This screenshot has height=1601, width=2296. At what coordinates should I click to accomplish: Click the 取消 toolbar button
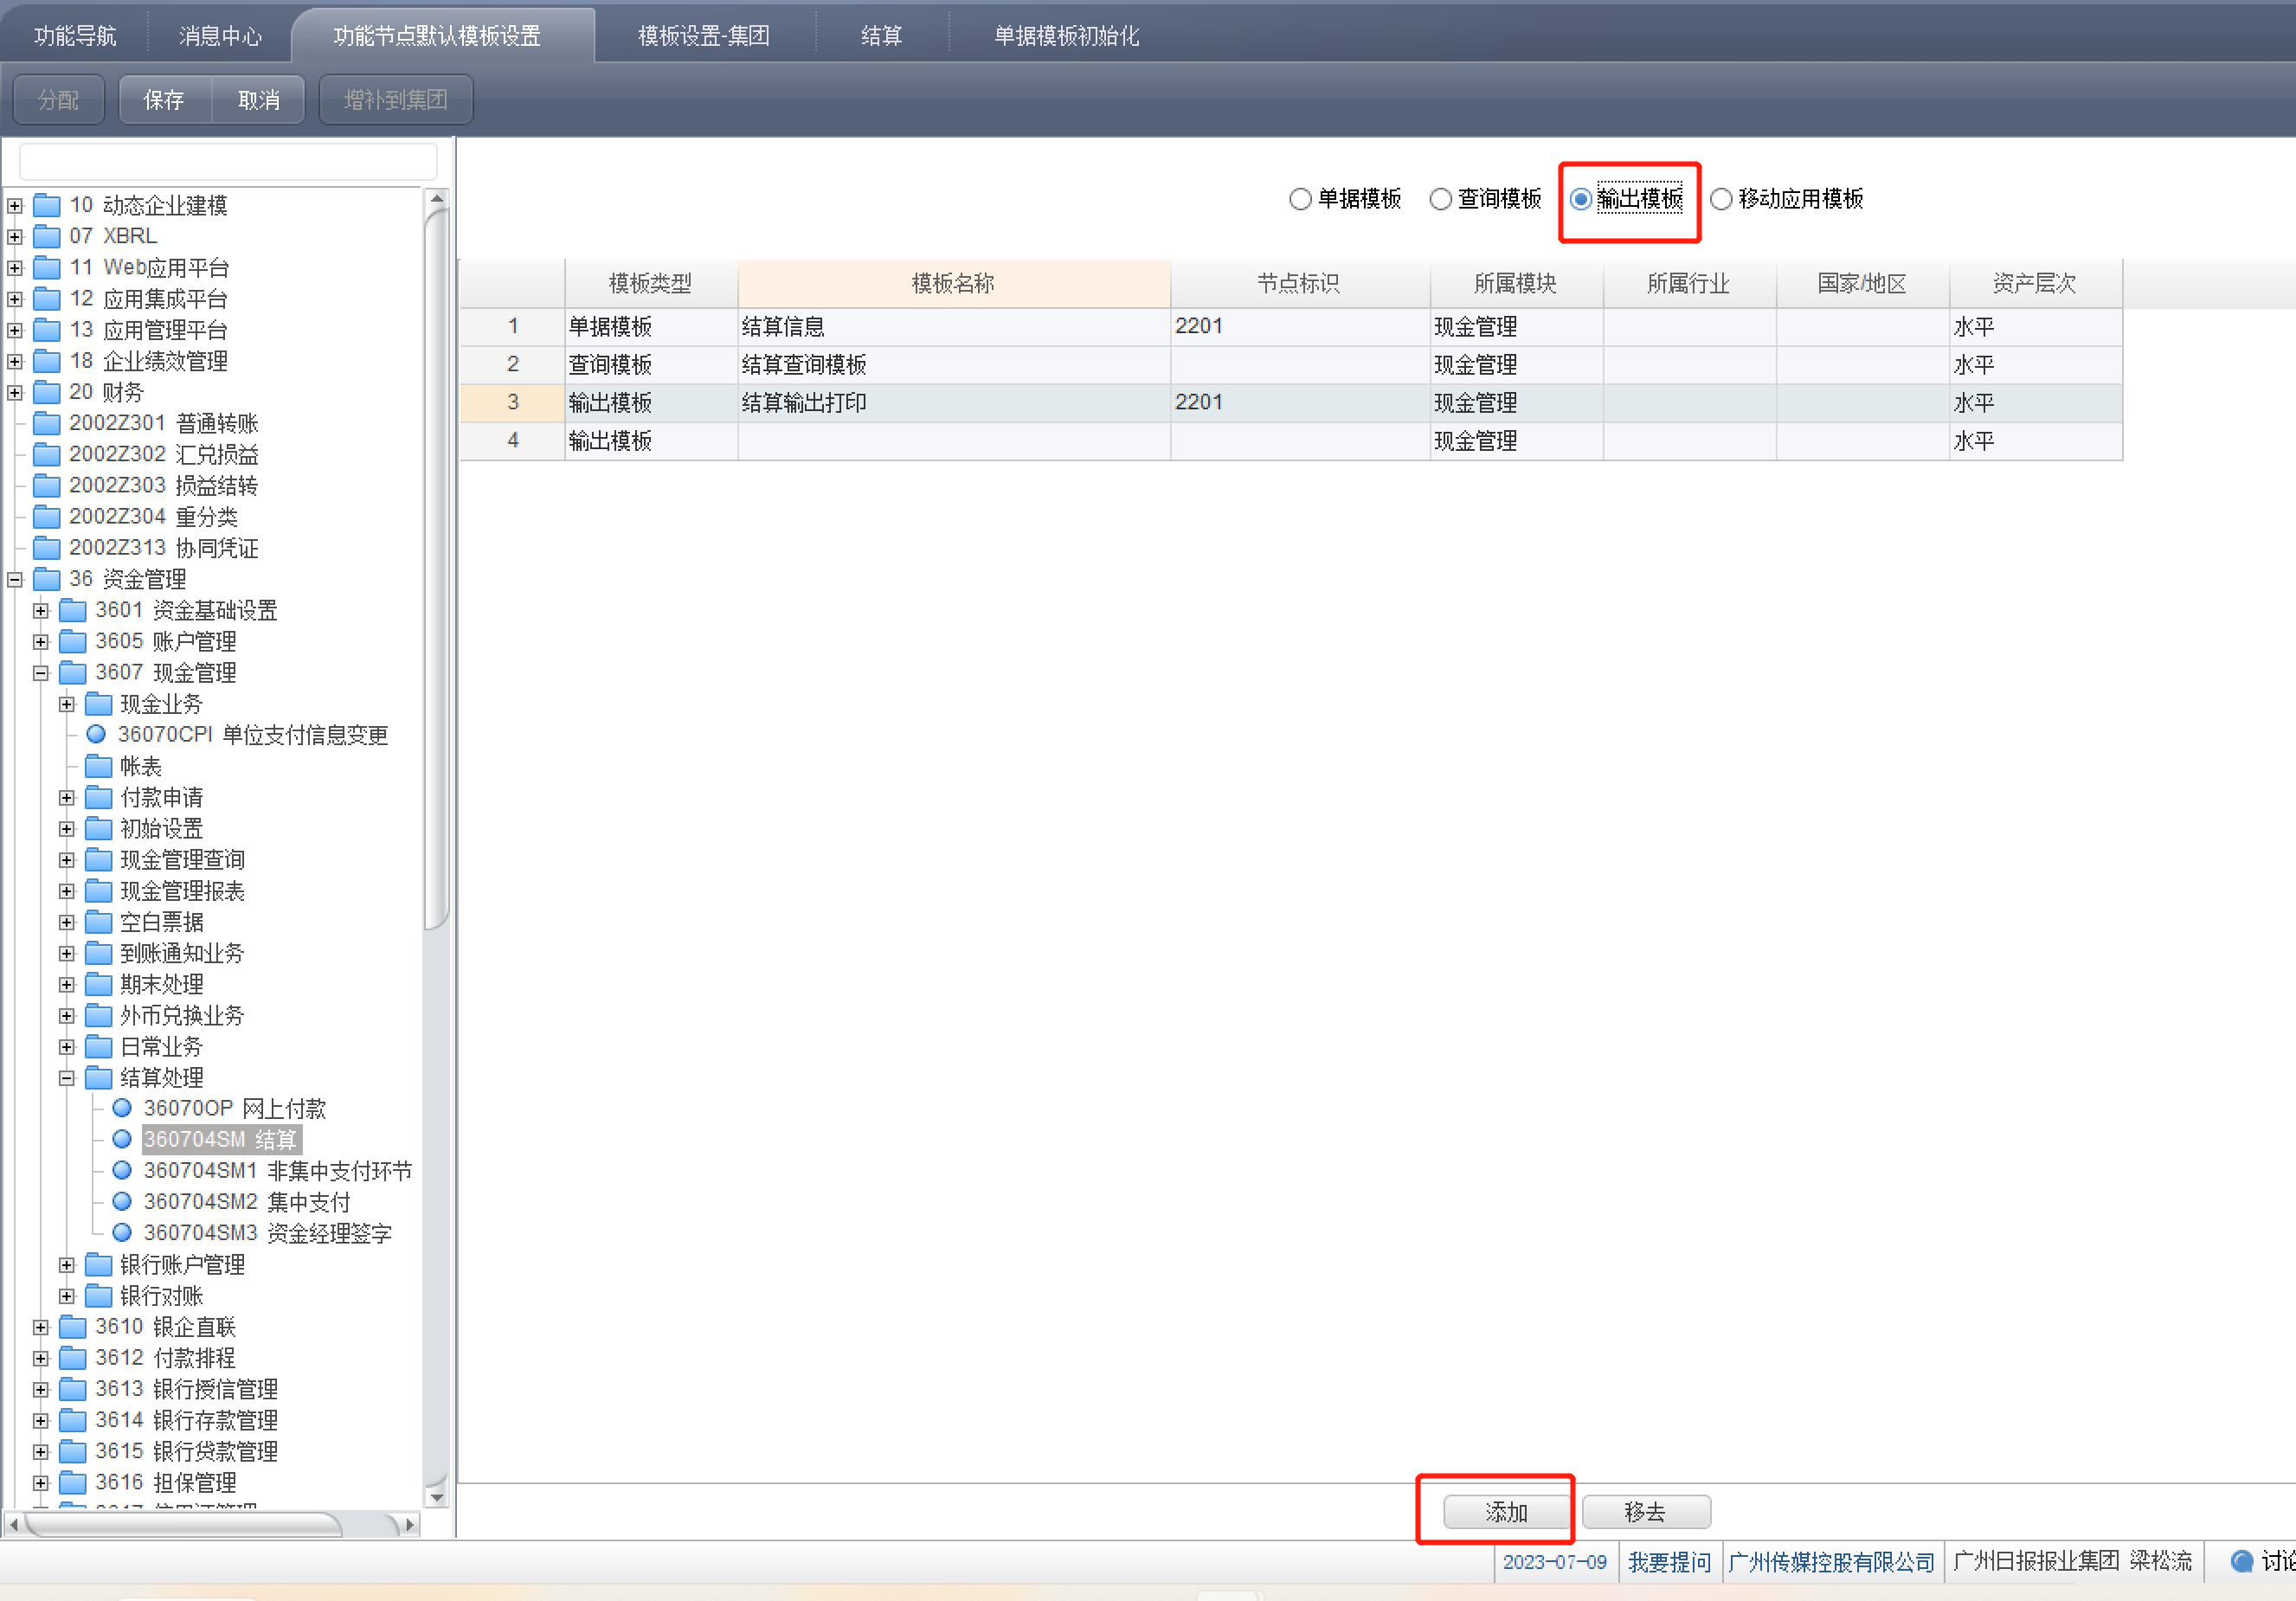[258, 100]
